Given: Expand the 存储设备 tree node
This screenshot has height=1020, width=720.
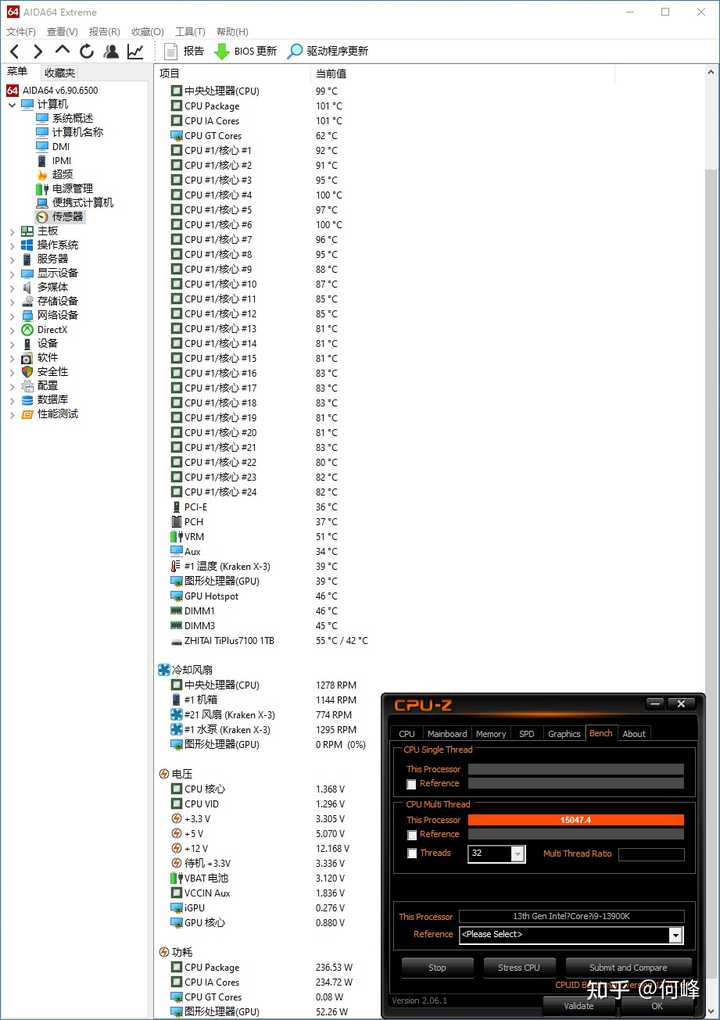Looking at the screenshot, I should tap(12, 301).
